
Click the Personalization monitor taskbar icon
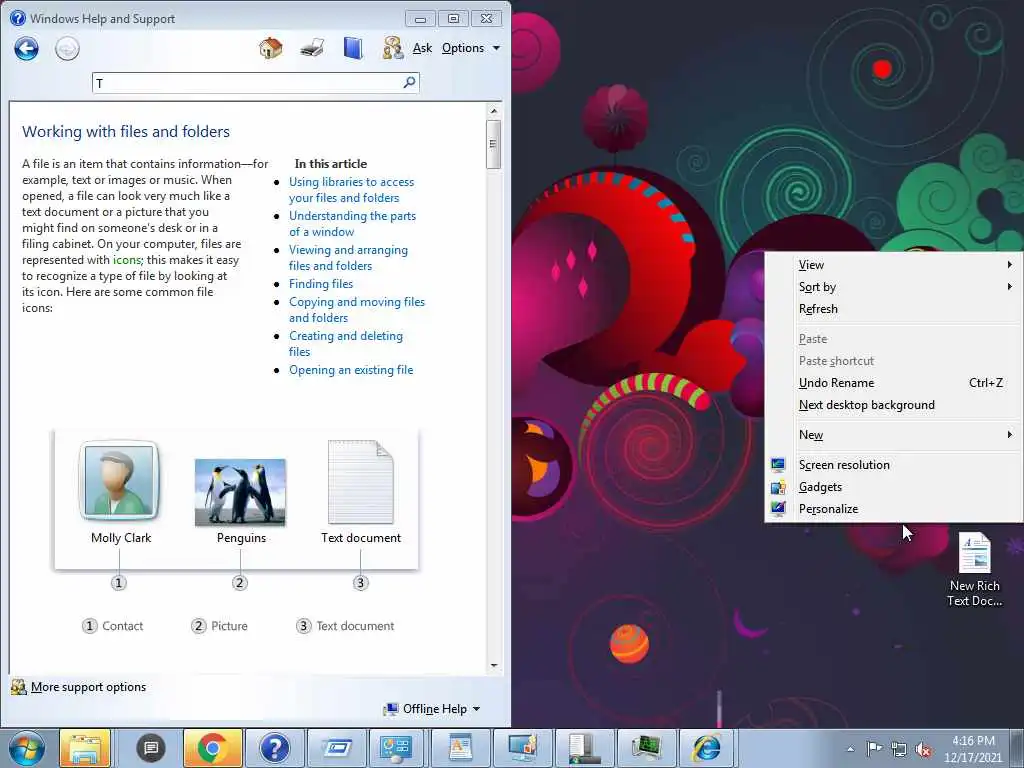pos(522,748)
